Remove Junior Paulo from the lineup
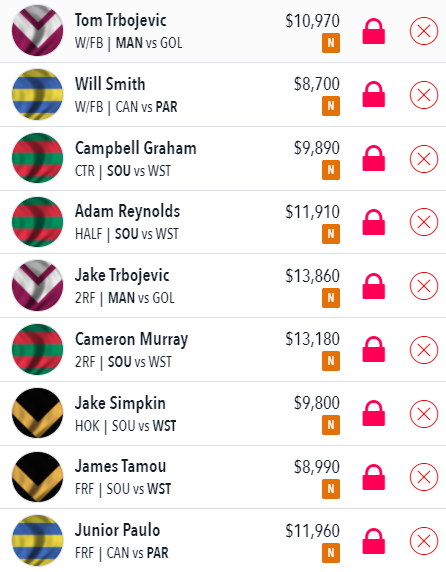This screenshot has width=446, height=572. tap(424, 541)
